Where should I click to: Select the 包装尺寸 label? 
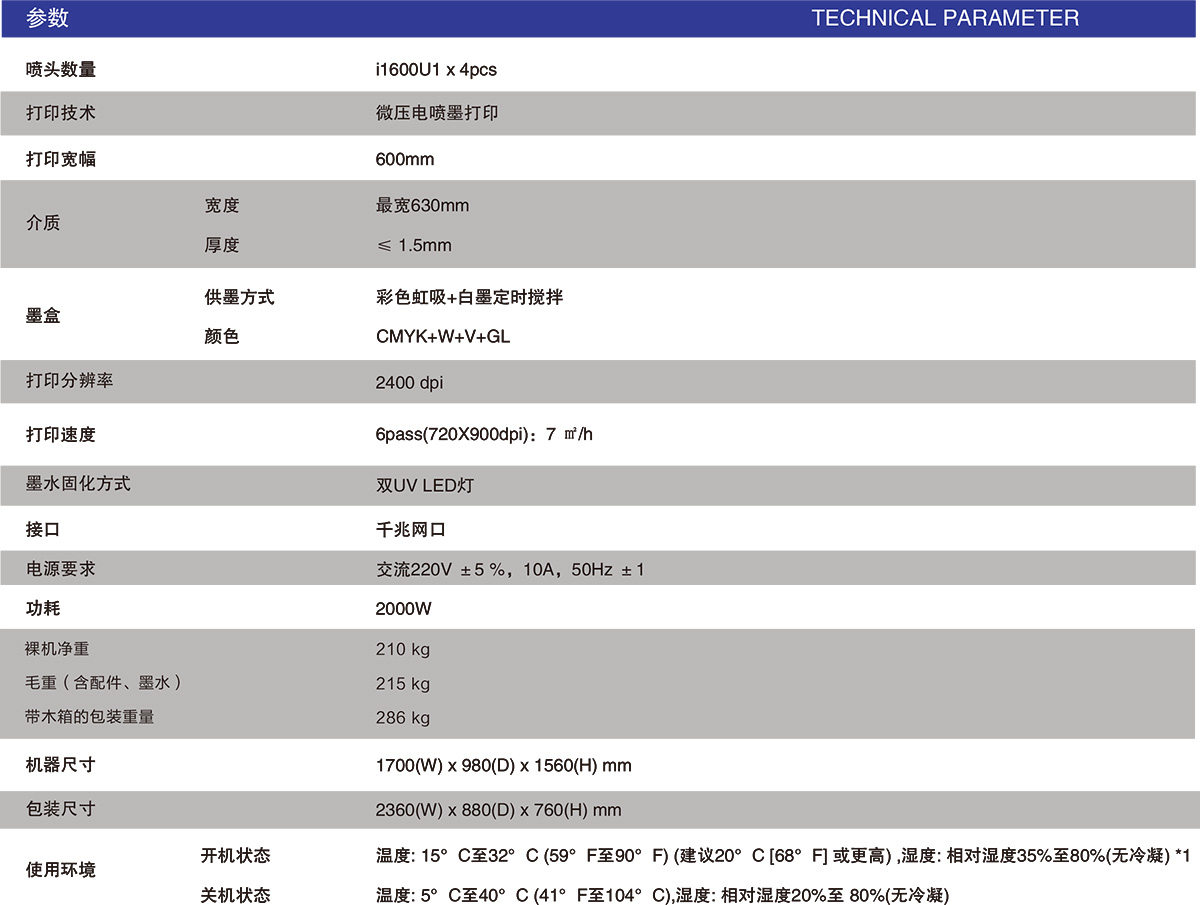61,808
